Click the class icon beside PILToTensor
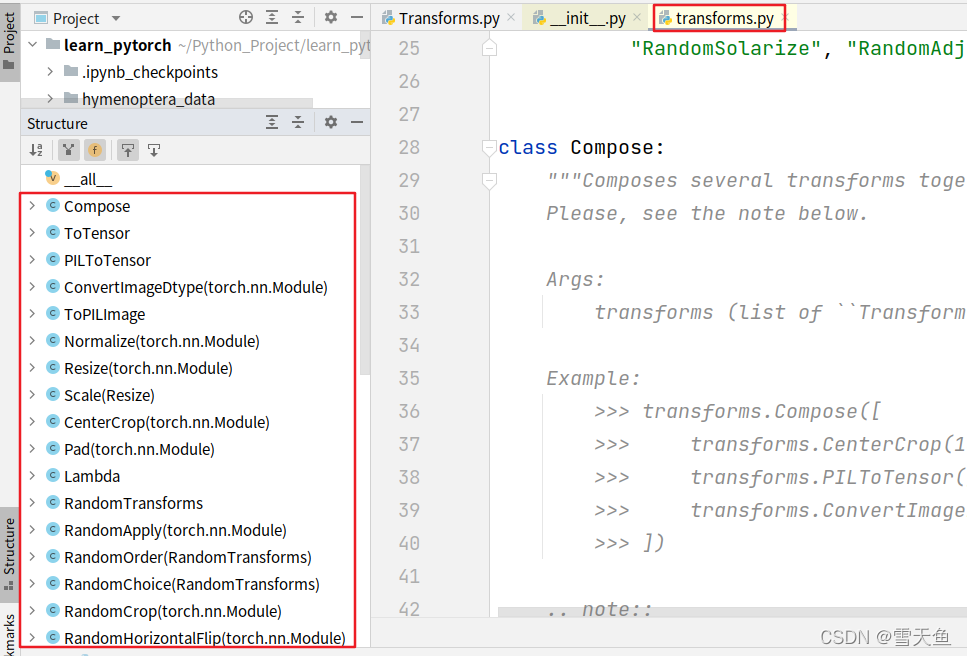 coord(53,260)
